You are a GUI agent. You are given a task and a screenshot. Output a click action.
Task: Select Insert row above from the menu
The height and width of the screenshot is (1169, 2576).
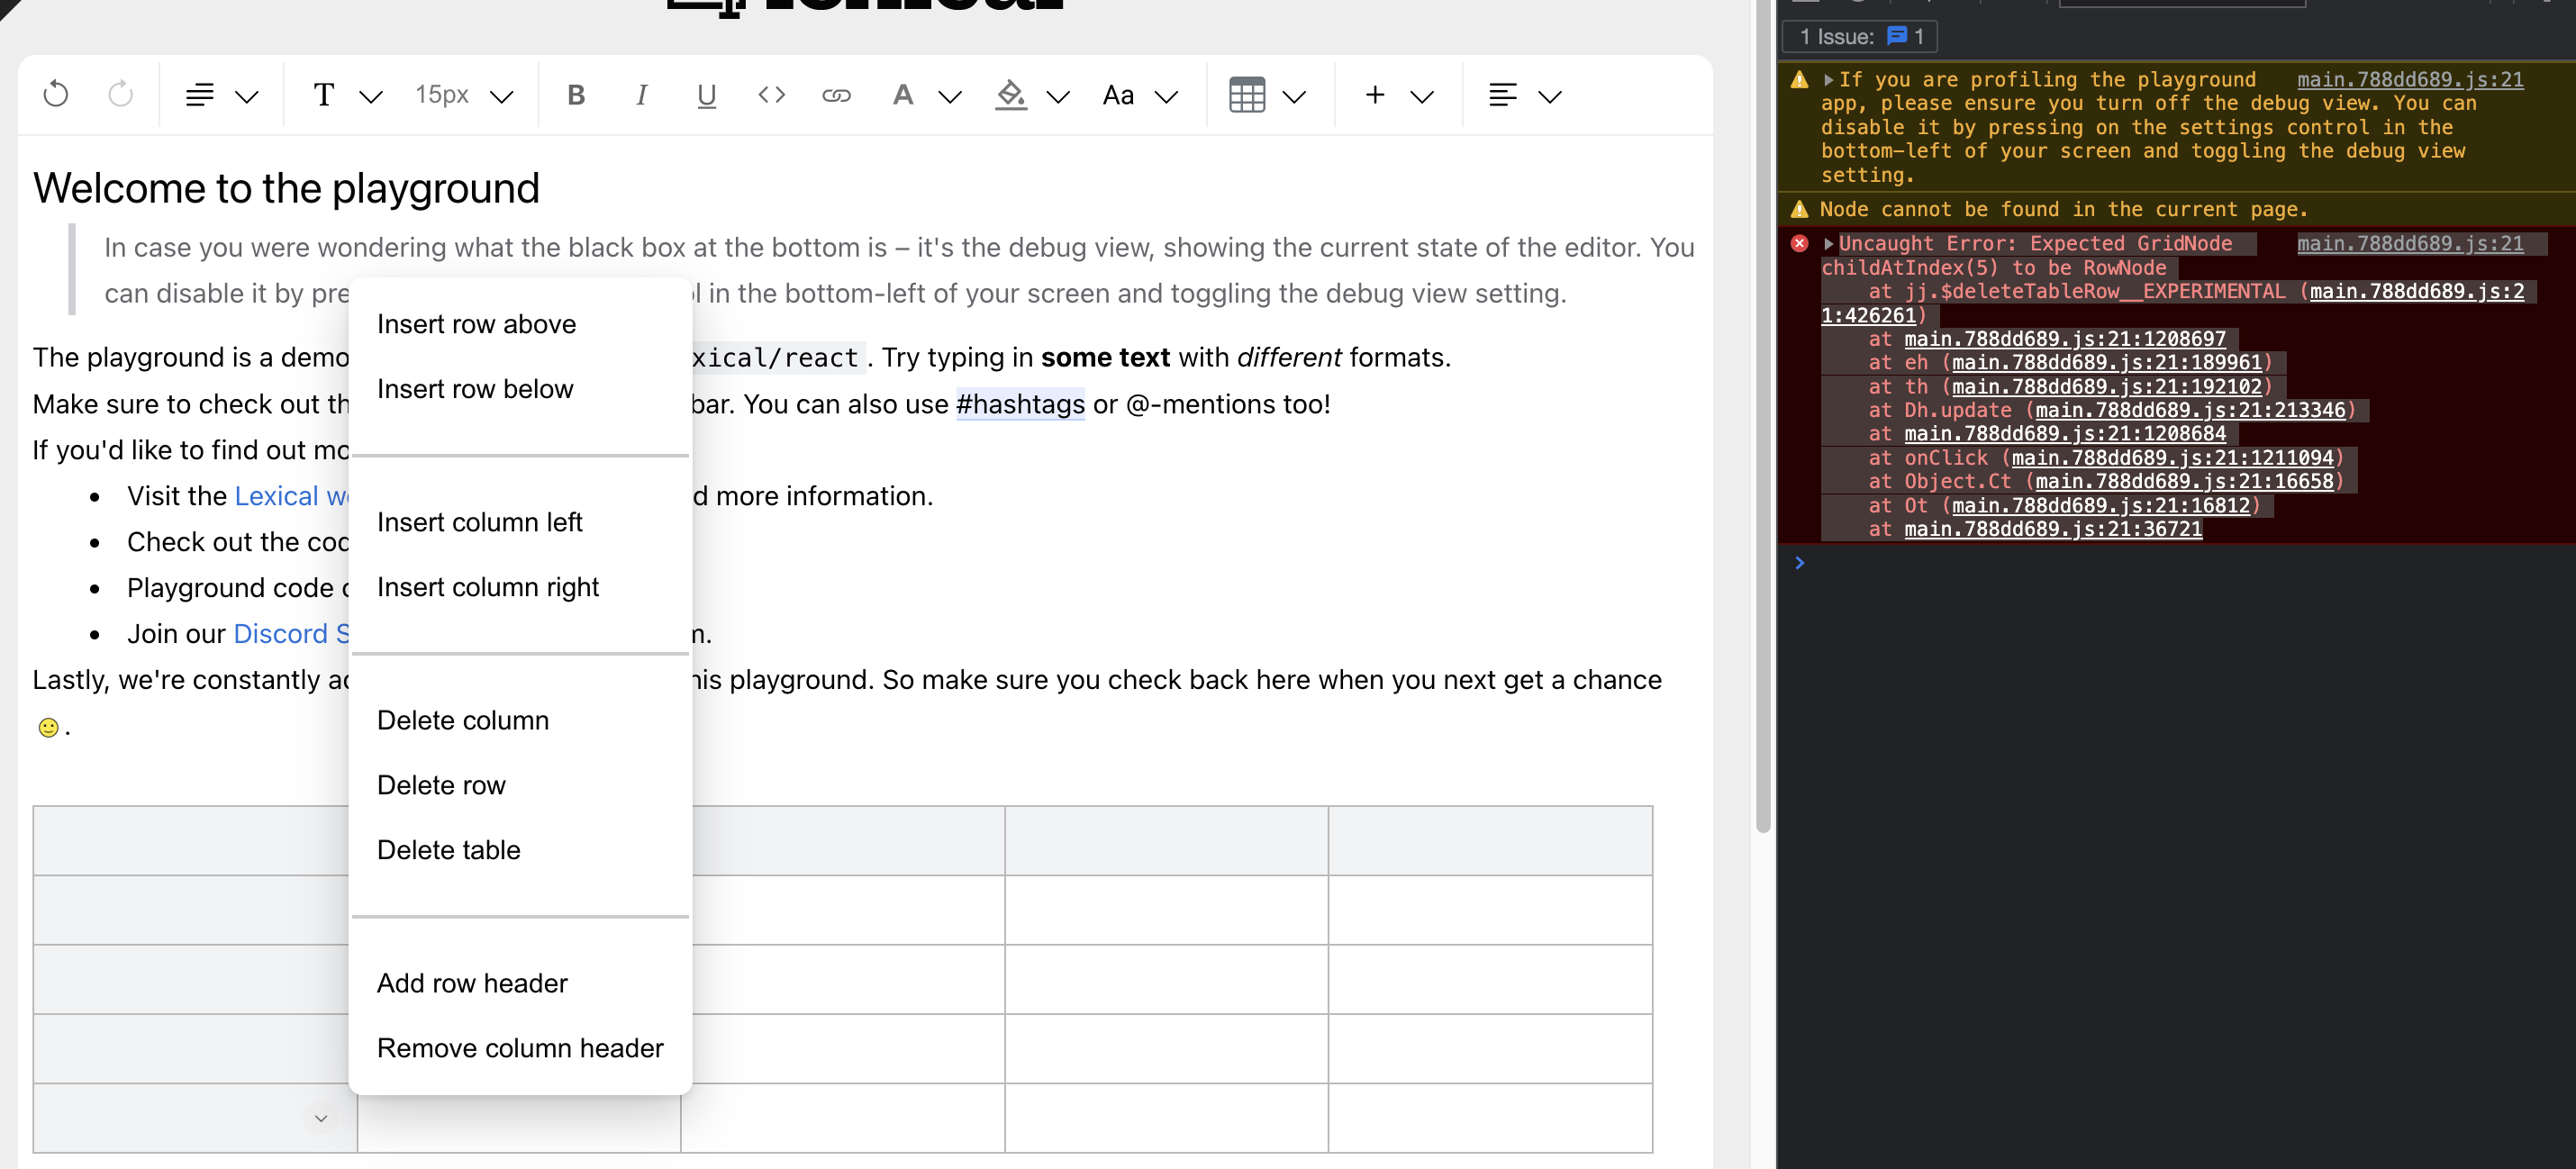[x=477, y=323]
